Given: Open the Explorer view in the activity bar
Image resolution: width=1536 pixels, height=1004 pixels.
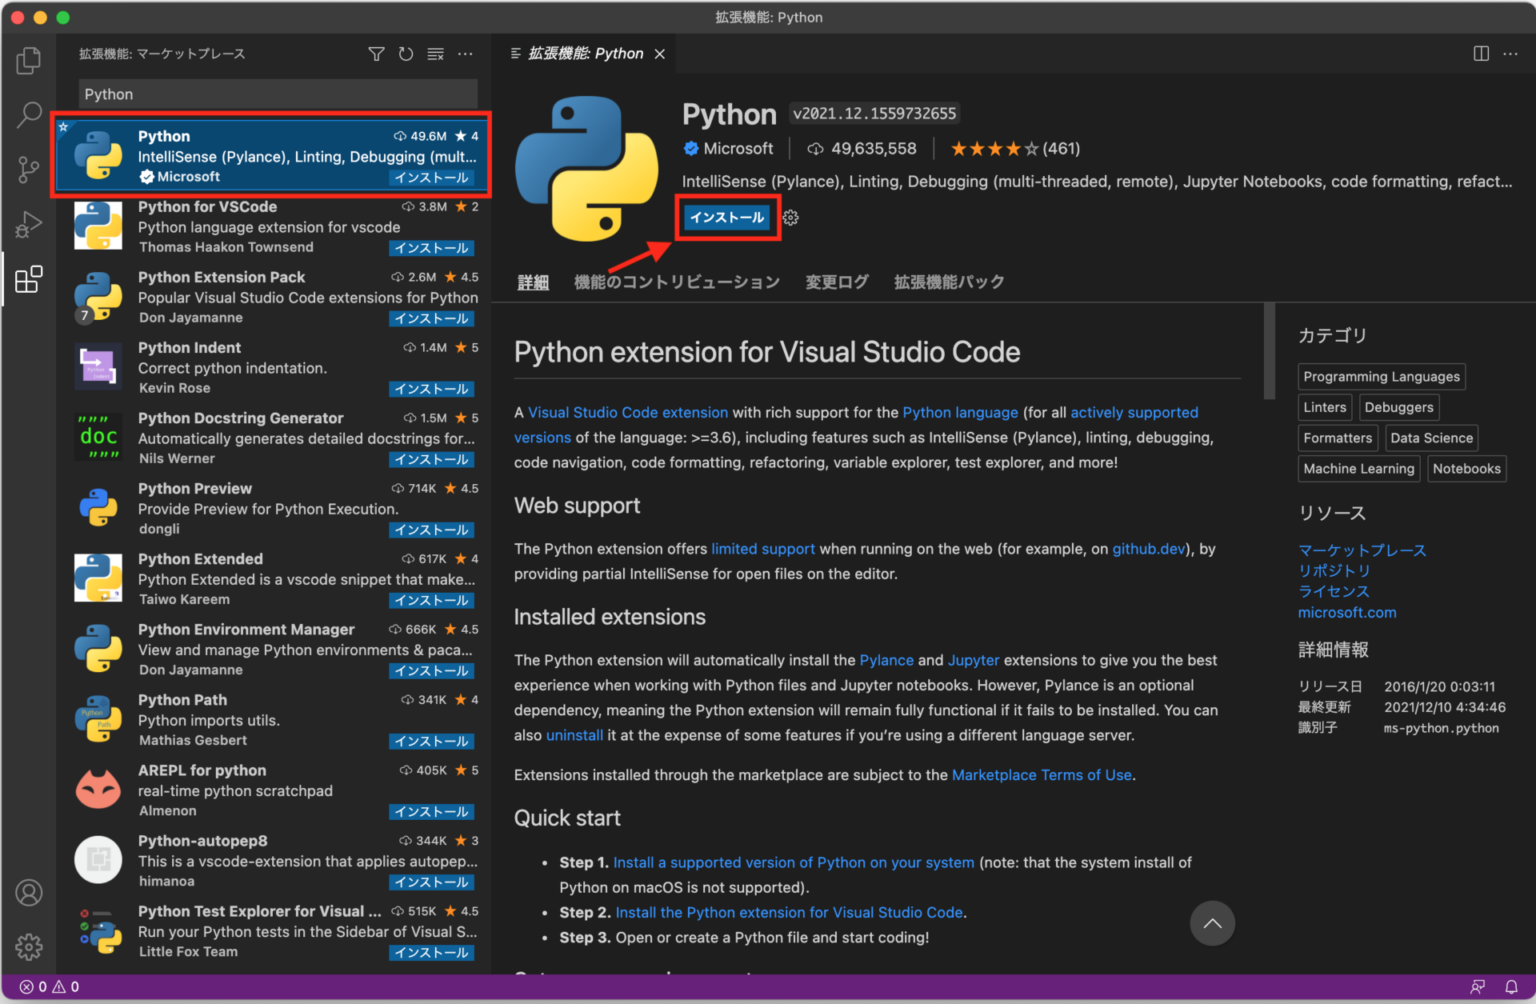Looking at the screenshot, I should pos(28,60).
